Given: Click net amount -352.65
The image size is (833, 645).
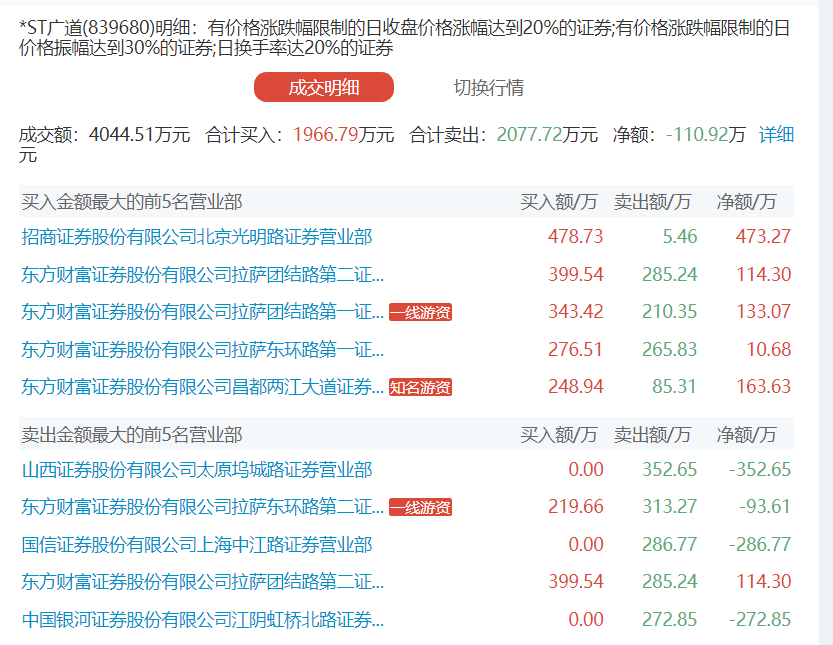Looking at the screenshot, I should coord(760,470).
